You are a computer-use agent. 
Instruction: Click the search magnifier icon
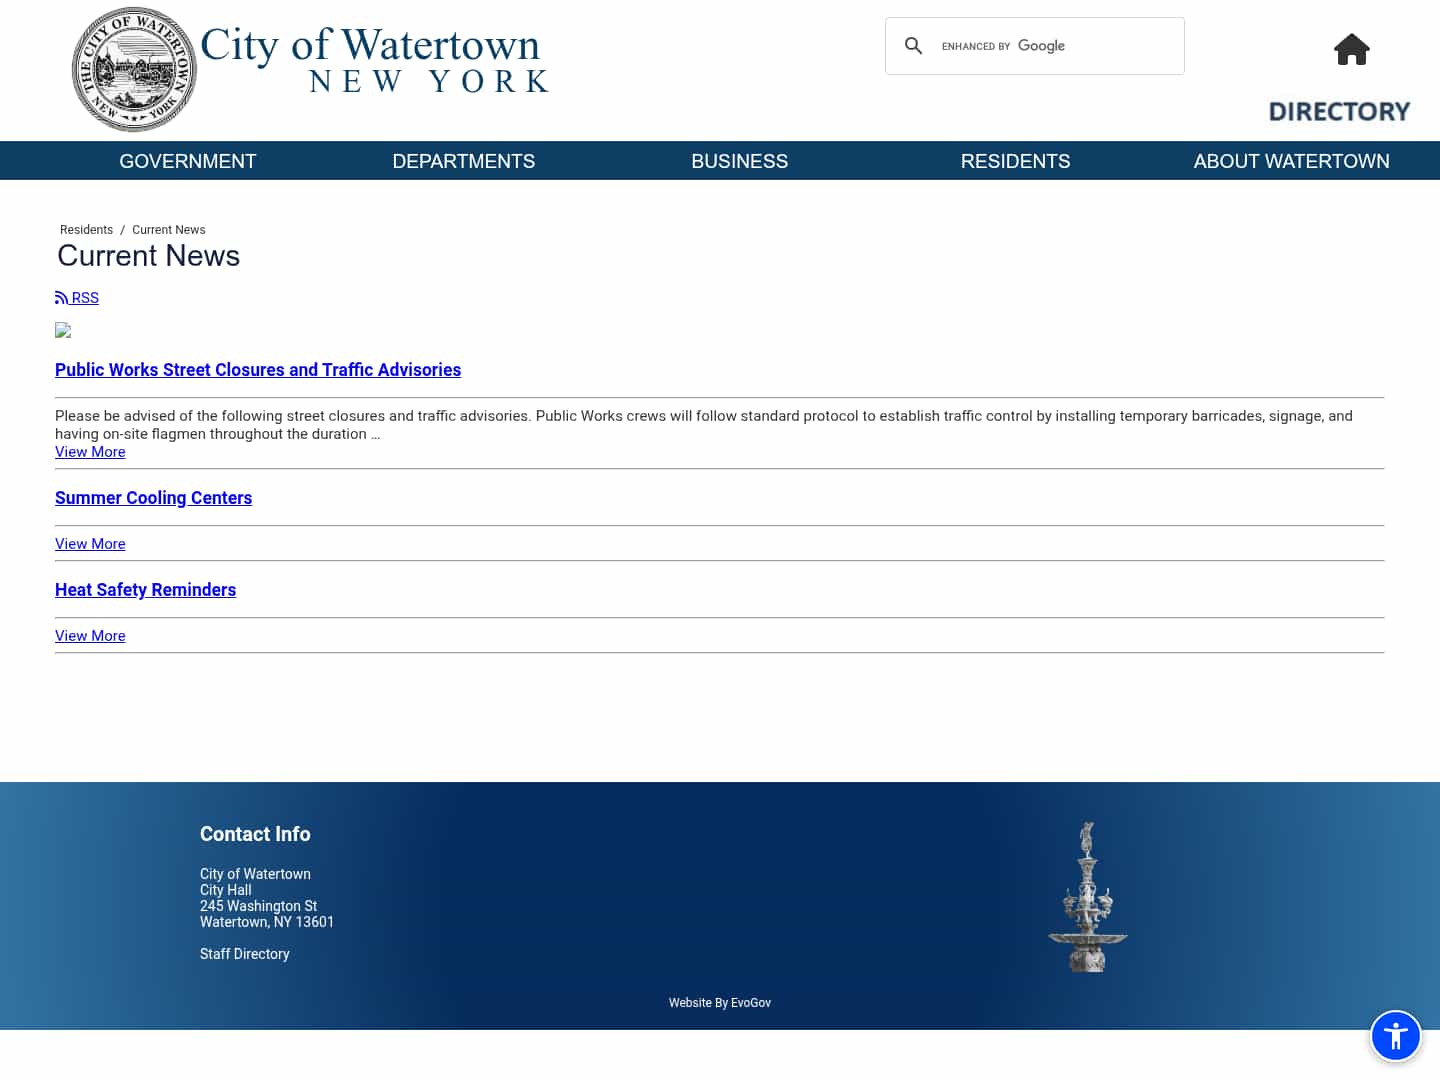click(913, 46)
